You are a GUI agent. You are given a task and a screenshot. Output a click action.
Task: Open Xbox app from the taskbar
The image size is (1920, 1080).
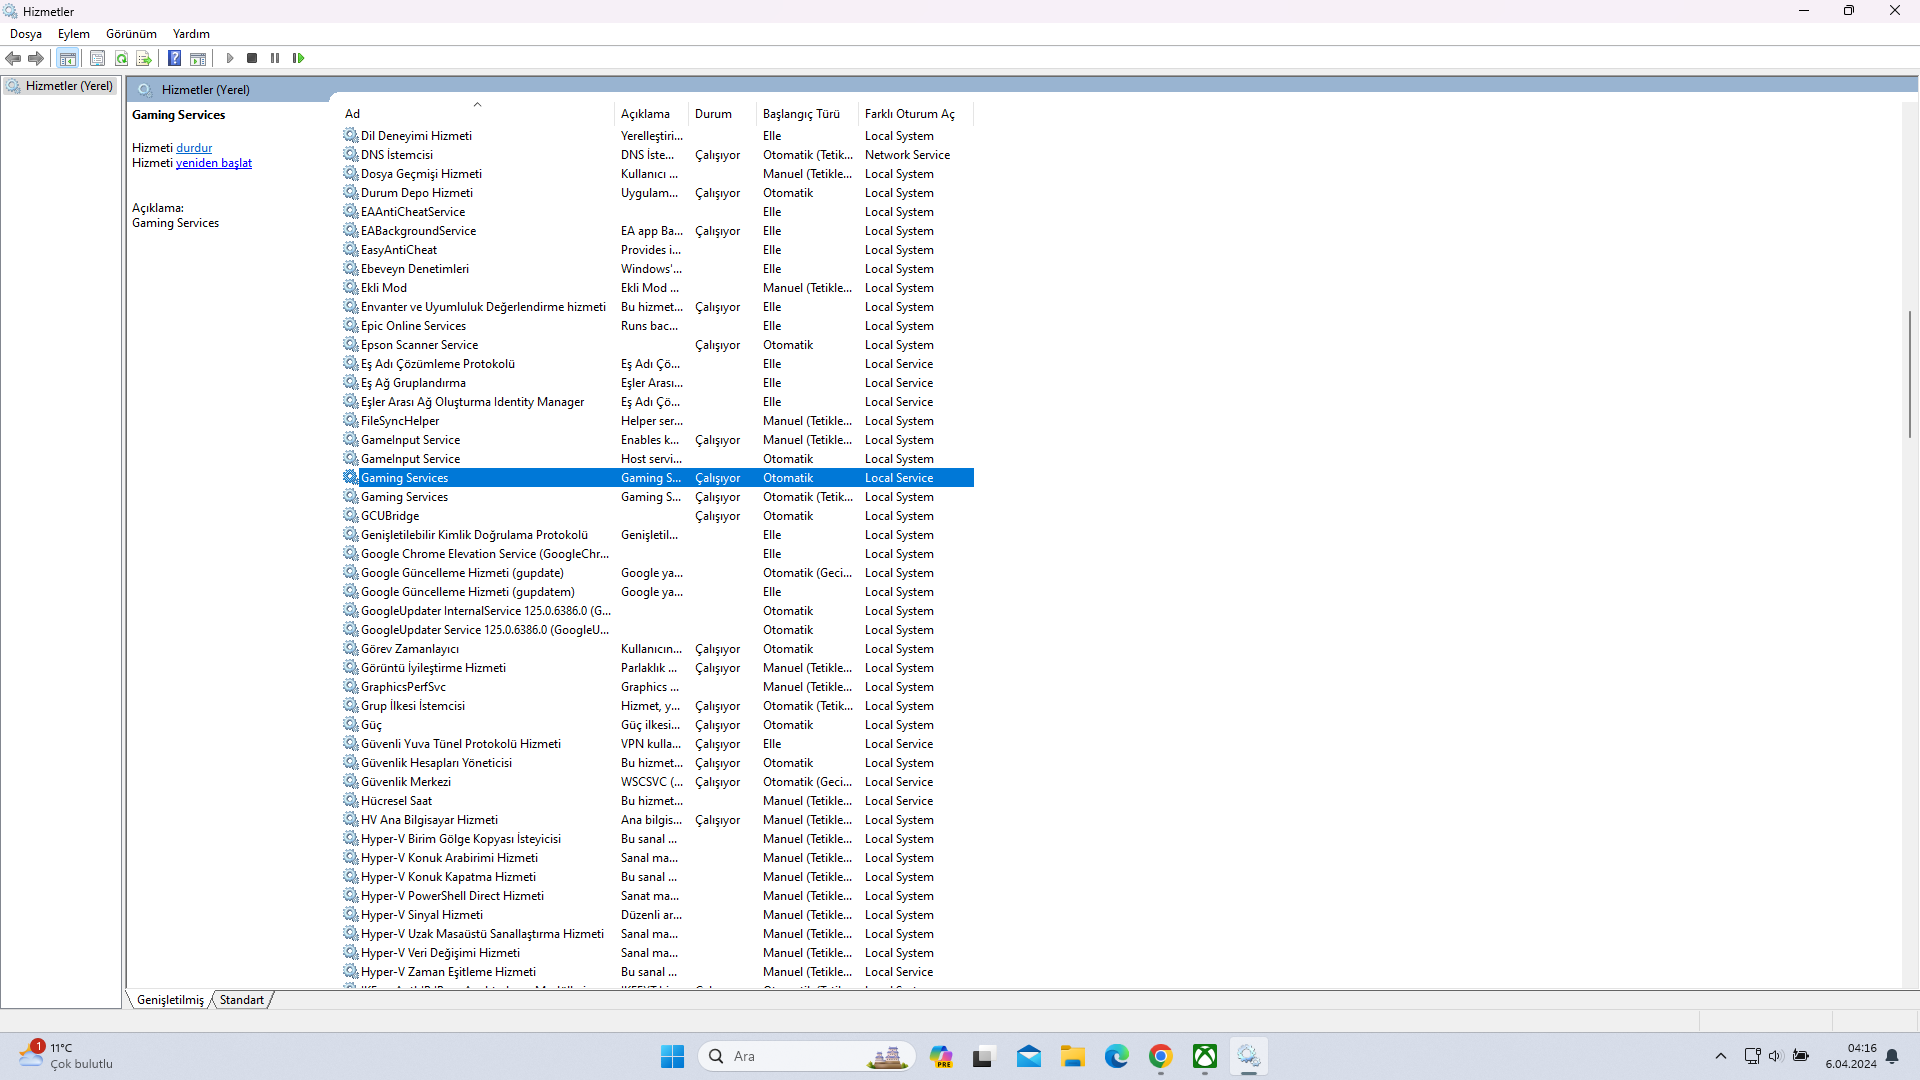pyautogui.click(x=1205, y=1056)
